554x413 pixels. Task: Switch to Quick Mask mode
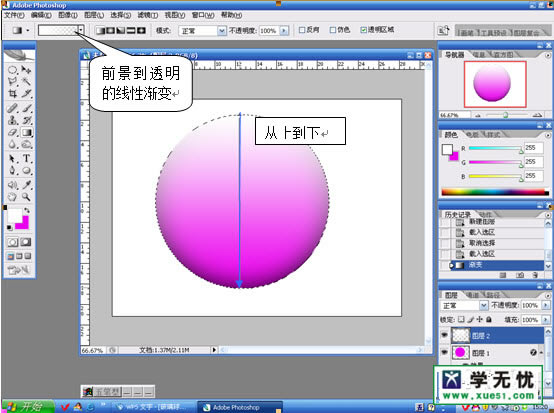tap(25, 242)
